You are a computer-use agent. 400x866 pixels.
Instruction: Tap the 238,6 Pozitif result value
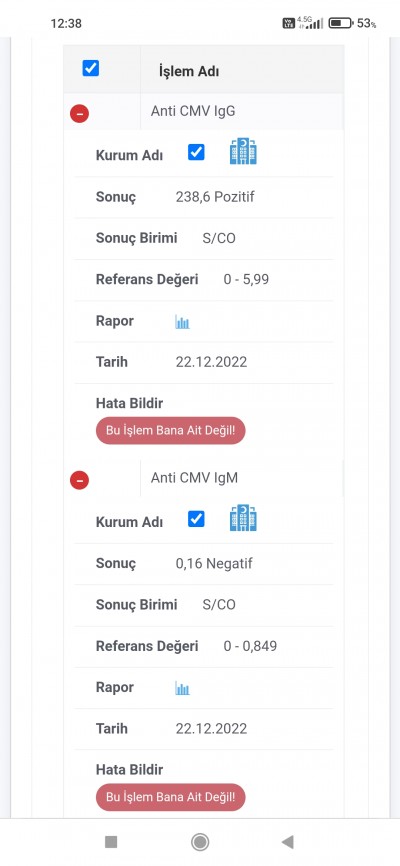point(215,197)
